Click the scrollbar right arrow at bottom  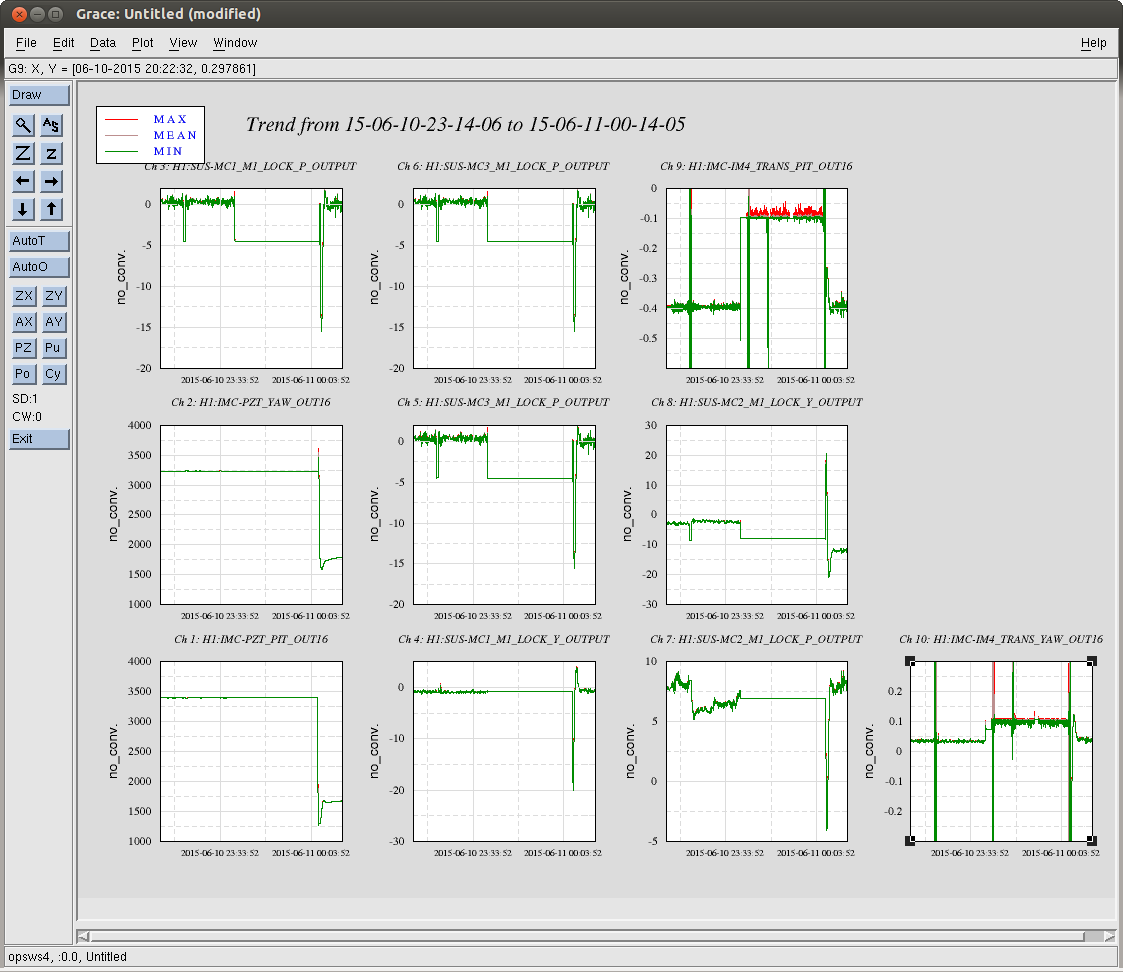(x=1109, y=936)
